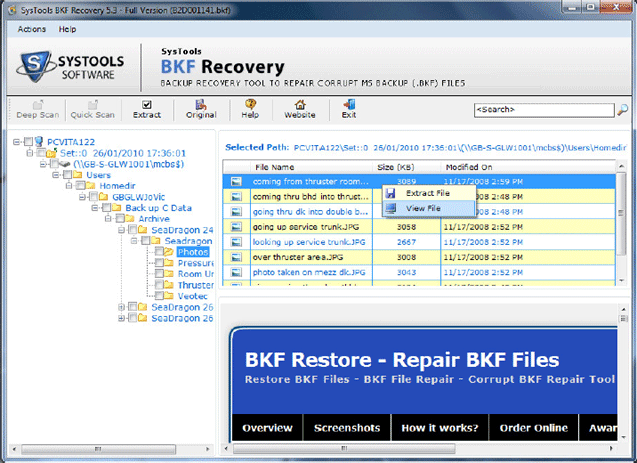The height and width of the screenshot is (463, 637).
Task: Open the Screenshots tab in preview
Action: 347,428
